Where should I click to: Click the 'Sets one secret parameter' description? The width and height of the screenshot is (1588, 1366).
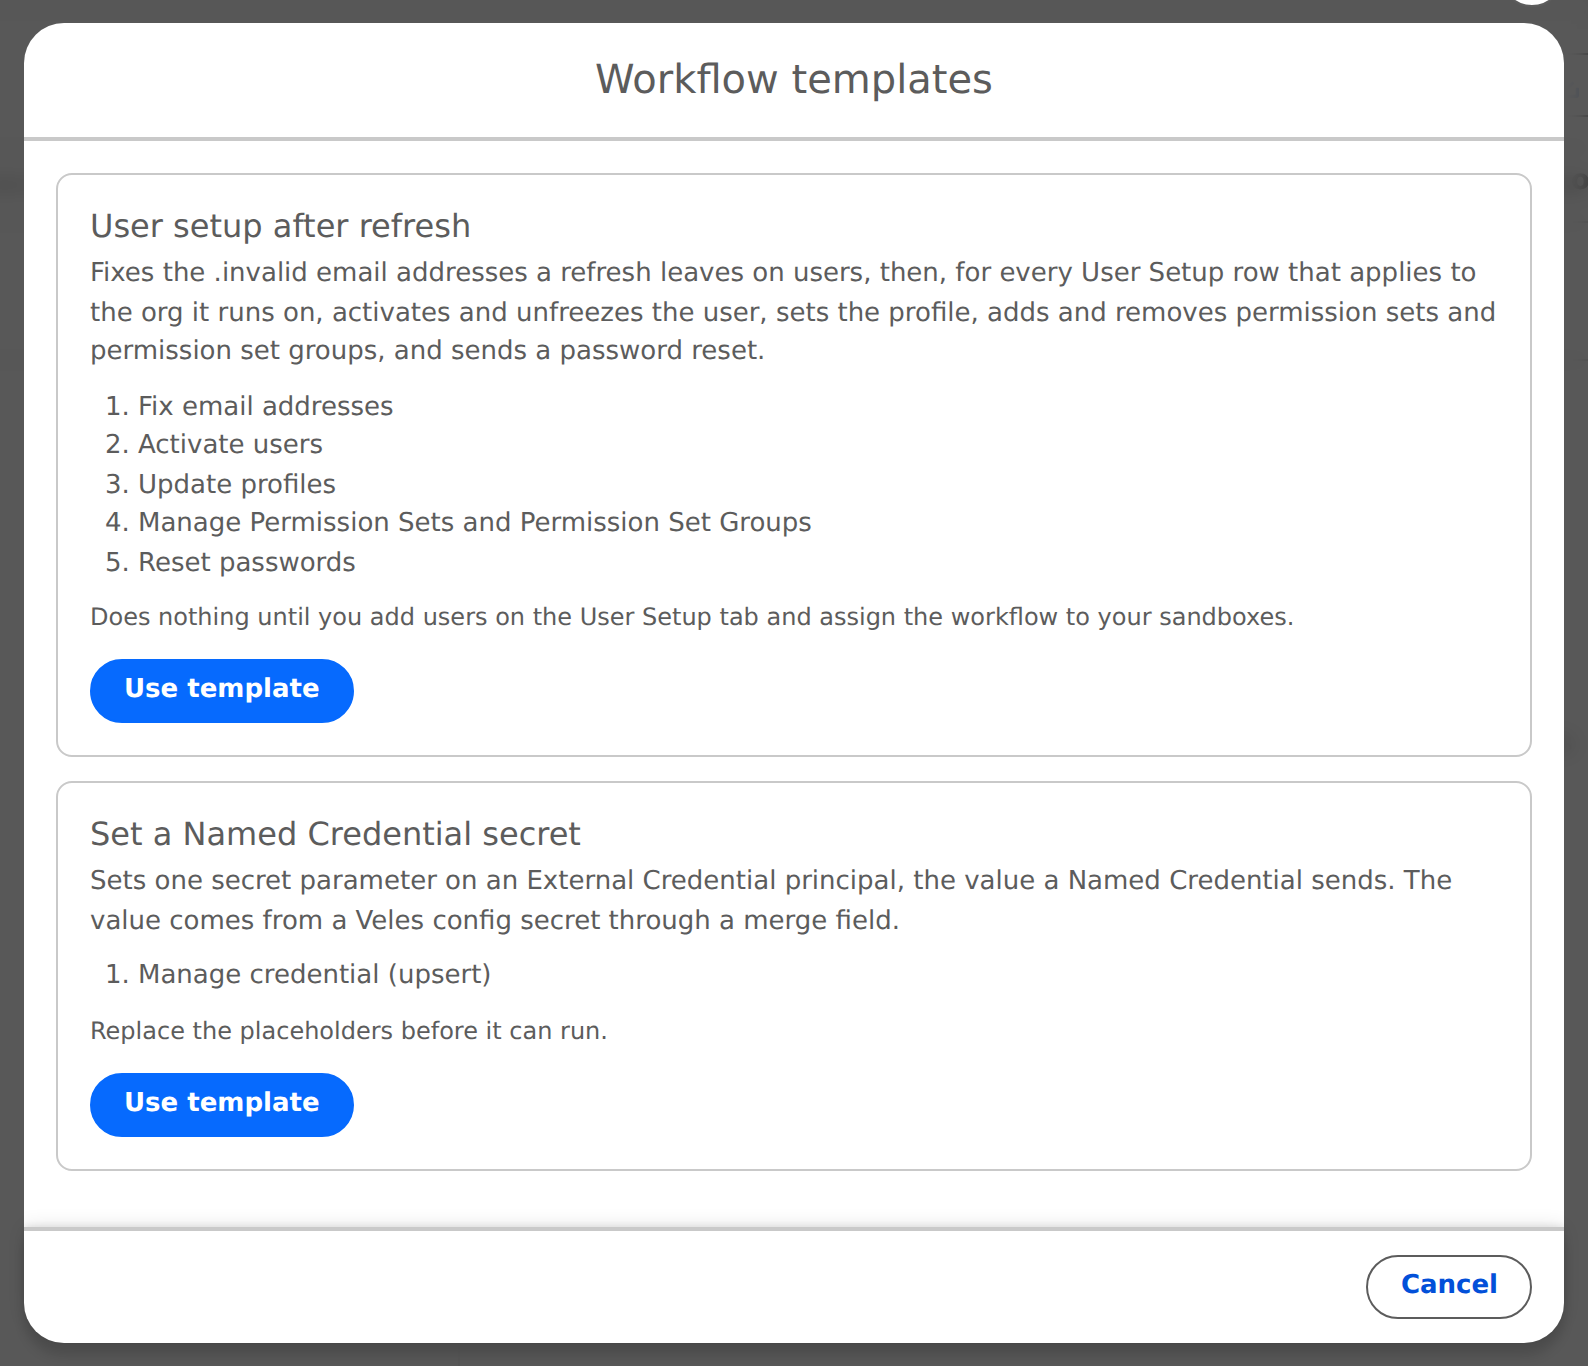[x=771, y=900]
